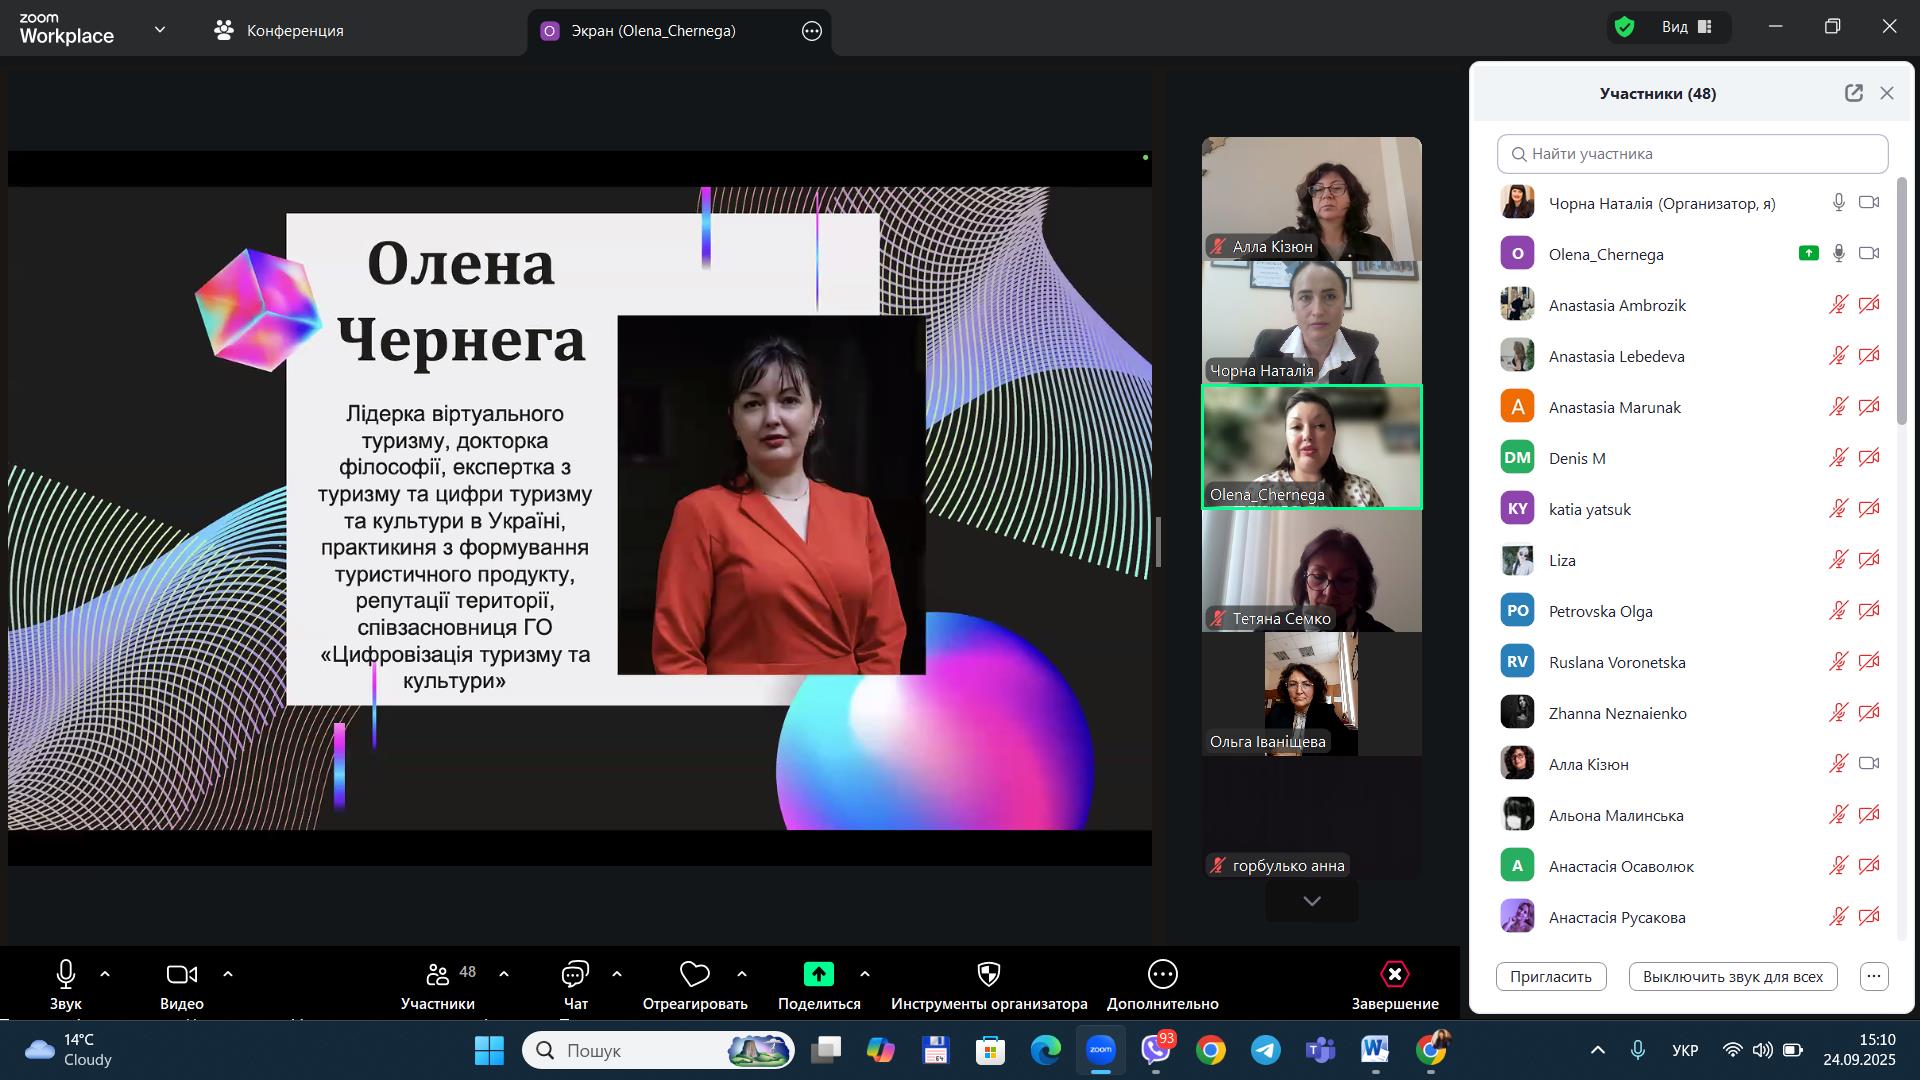Image resolution: width=1920 pixels, height=1080 pixels.
Task: Click the red End meeting icon
Action: point(1394,974)
